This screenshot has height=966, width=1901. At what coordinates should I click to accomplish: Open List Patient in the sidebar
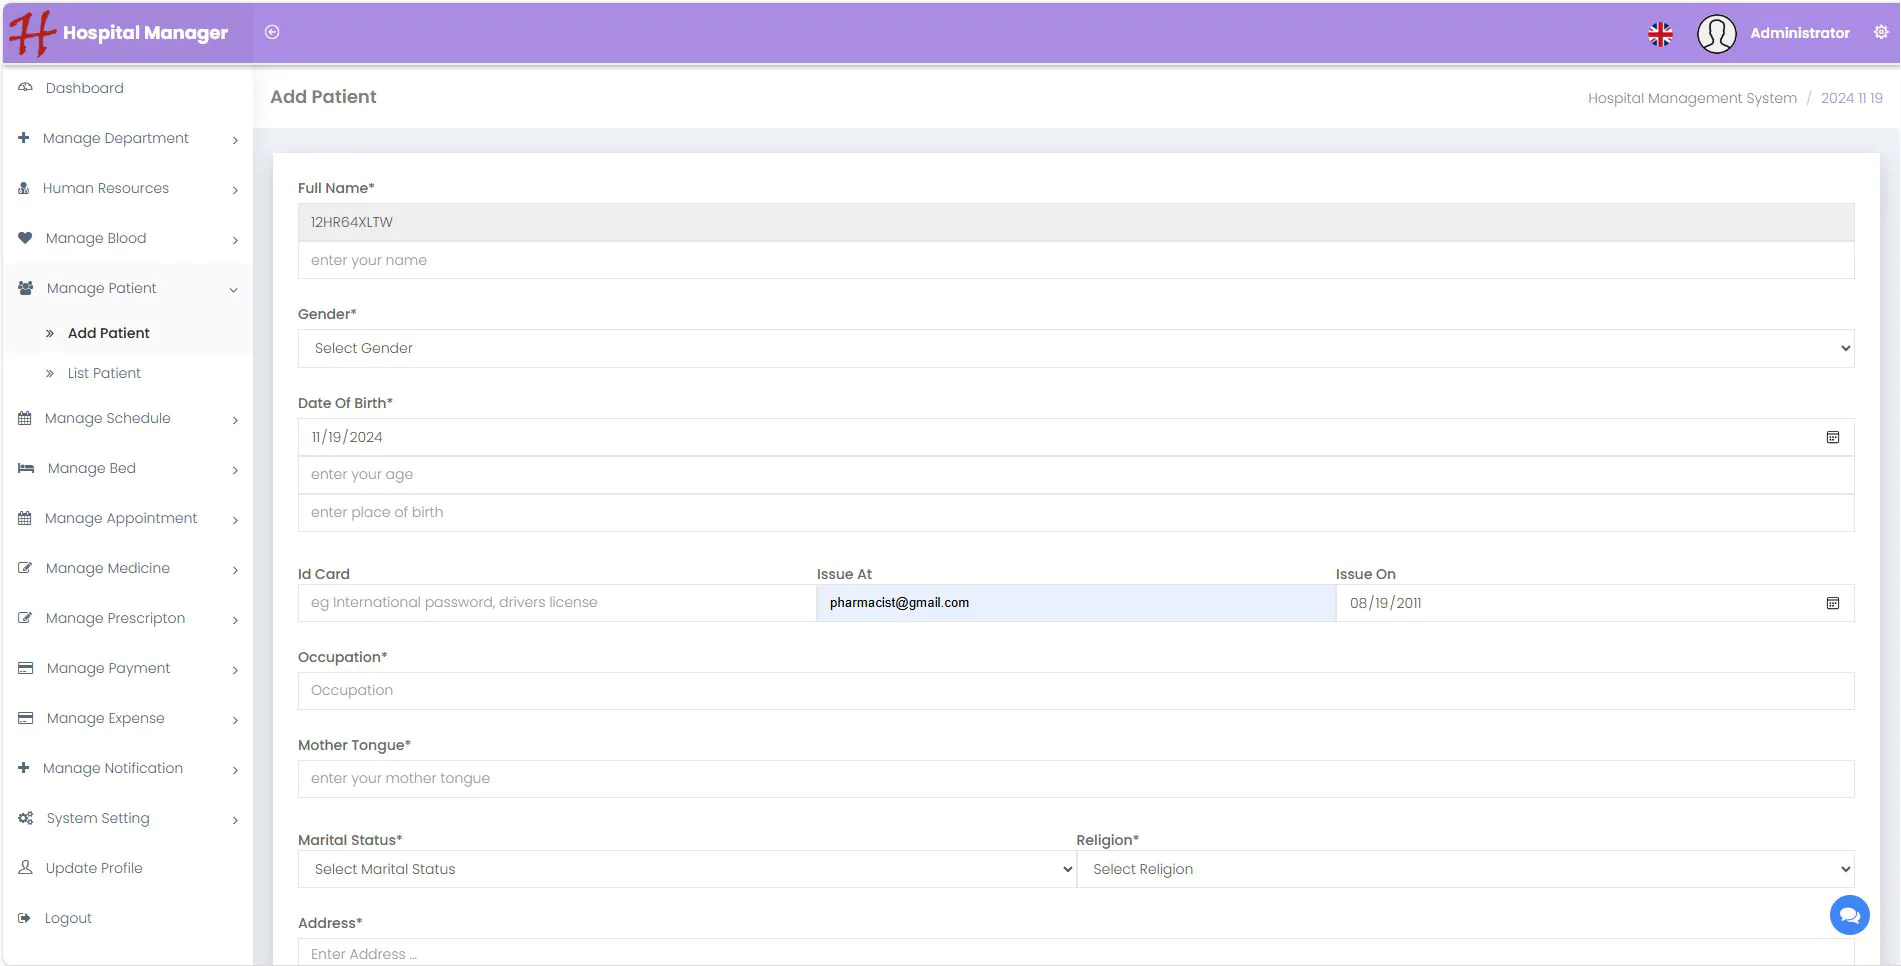[104, 373]
